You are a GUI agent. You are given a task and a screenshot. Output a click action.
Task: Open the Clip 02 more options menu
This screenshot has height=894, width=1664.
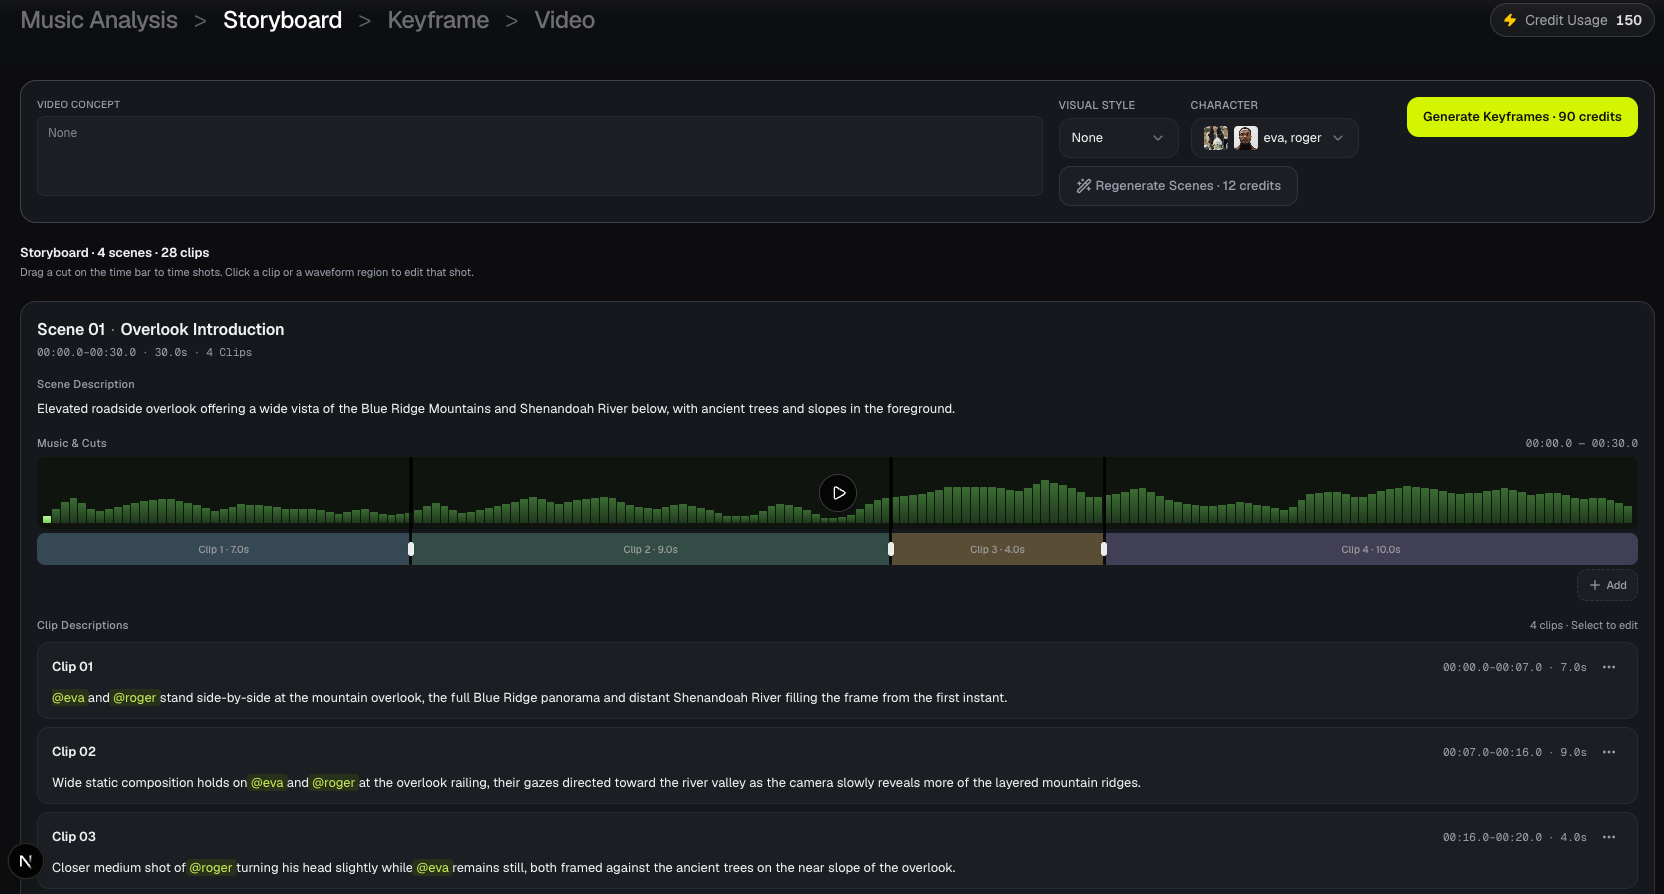point(1609,752)
